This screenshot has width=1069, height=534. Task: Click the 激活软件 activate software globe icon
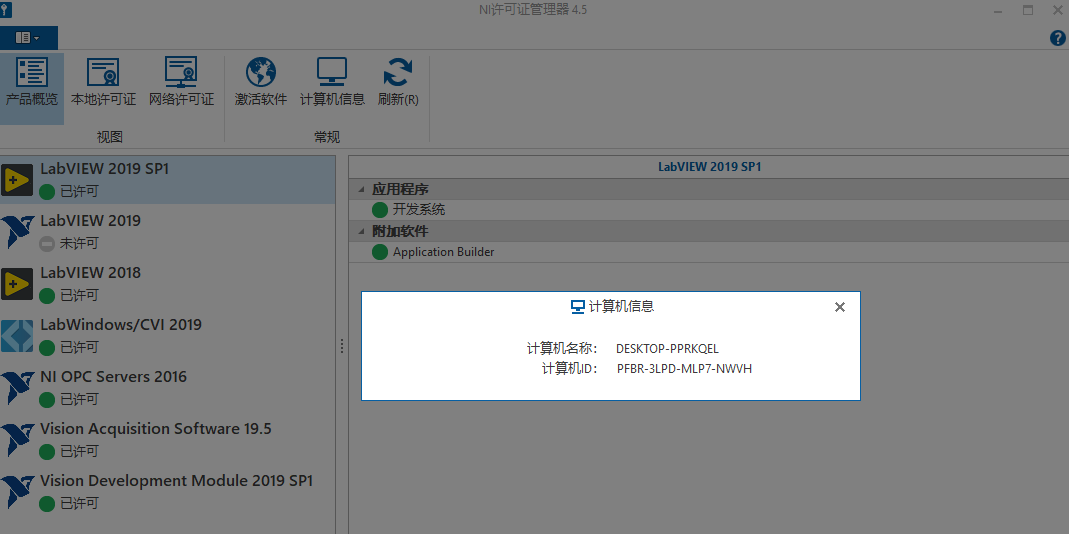[260, 72]
